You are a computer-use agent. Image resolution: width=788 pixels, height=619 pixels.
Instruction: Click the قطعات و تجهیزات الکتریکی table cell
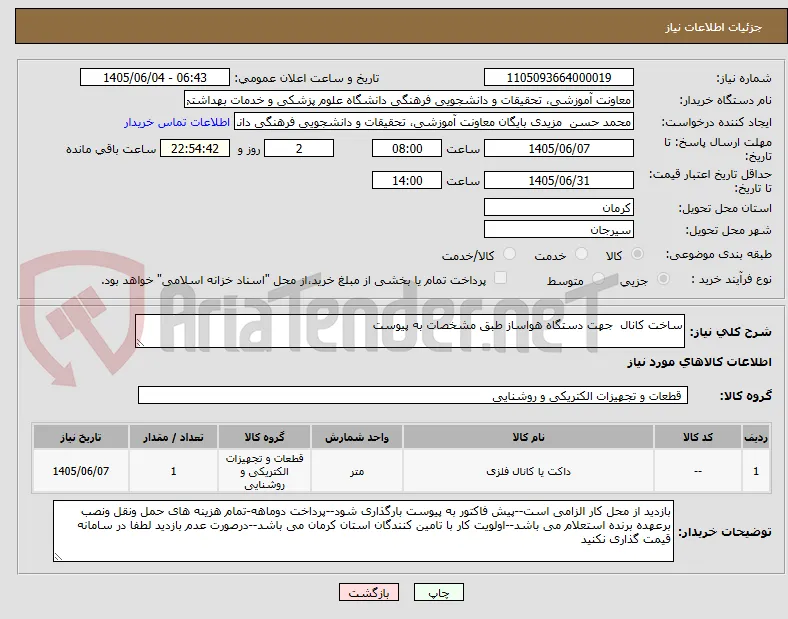coord(264,471)
